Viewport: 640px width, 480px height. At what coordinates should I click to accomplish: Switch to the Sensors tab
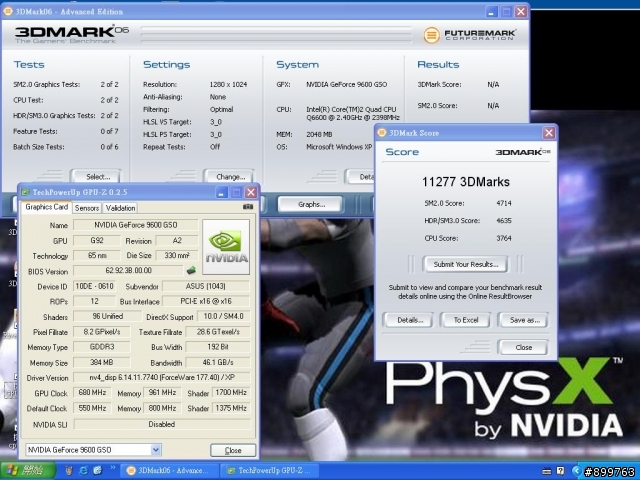click(x=87, y=208)
